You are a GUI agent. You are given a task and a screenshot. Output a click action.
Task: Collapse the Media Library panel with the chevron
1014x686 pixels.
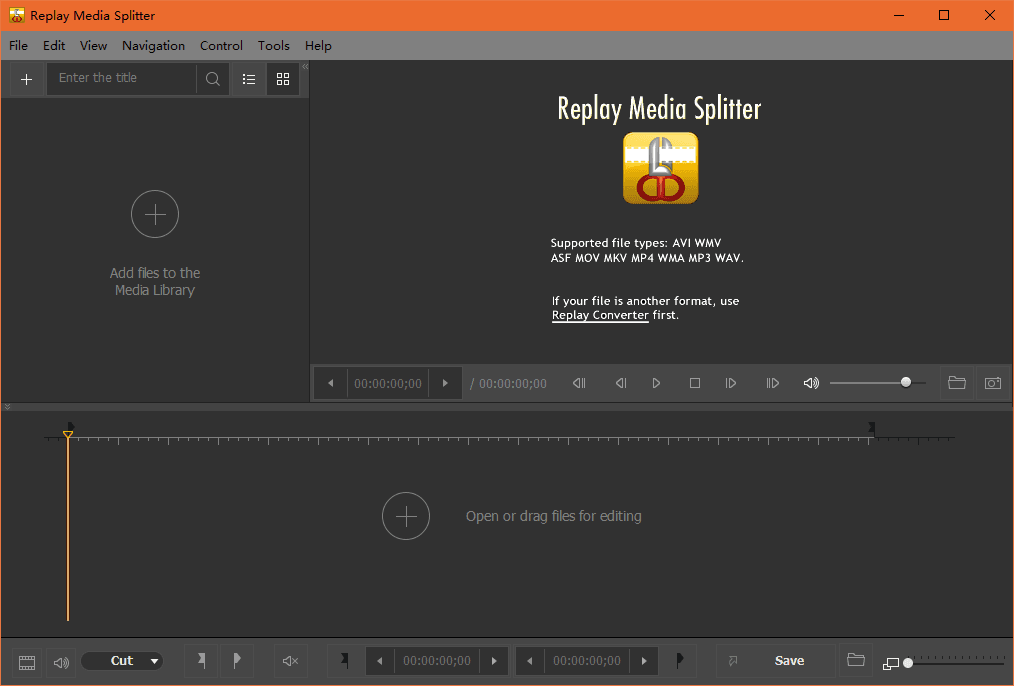(x=305, y=67)
